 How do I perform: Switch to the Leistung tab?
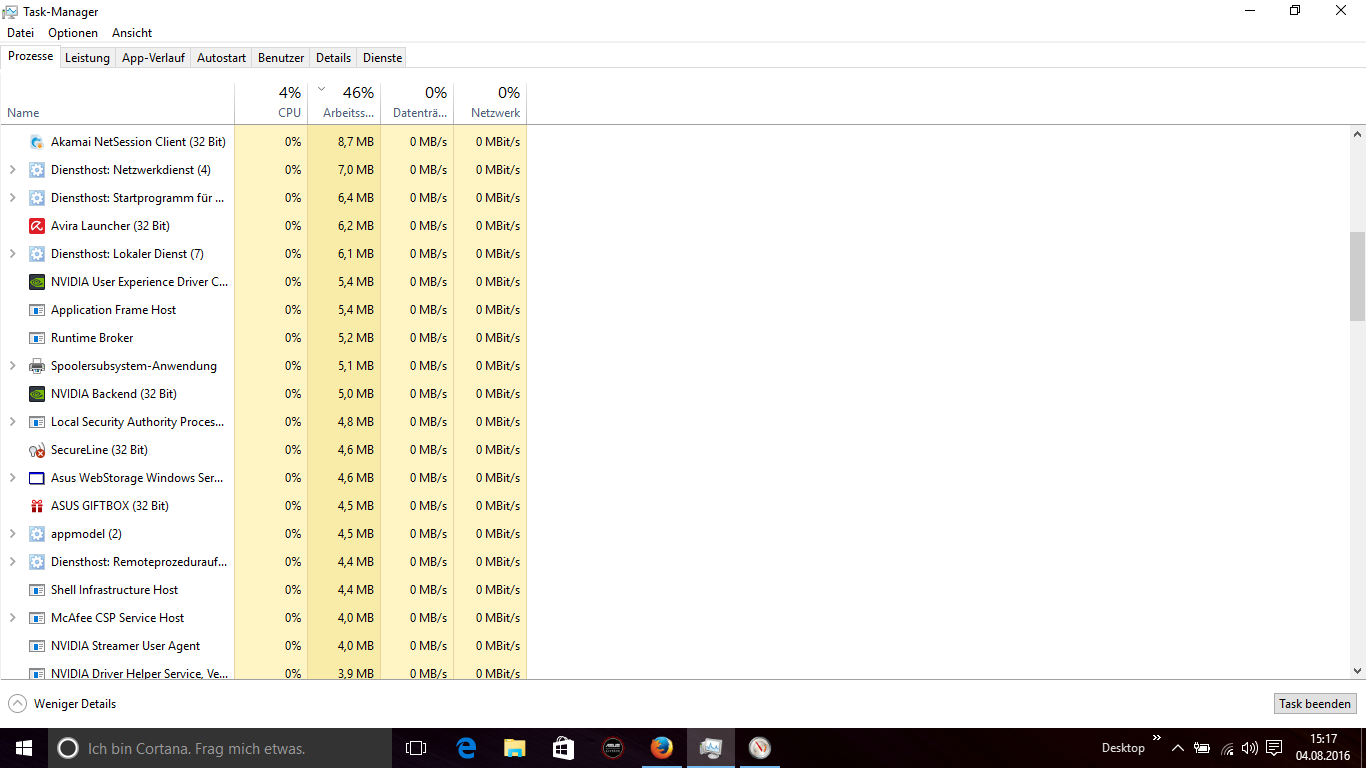[x=87, y=58]
